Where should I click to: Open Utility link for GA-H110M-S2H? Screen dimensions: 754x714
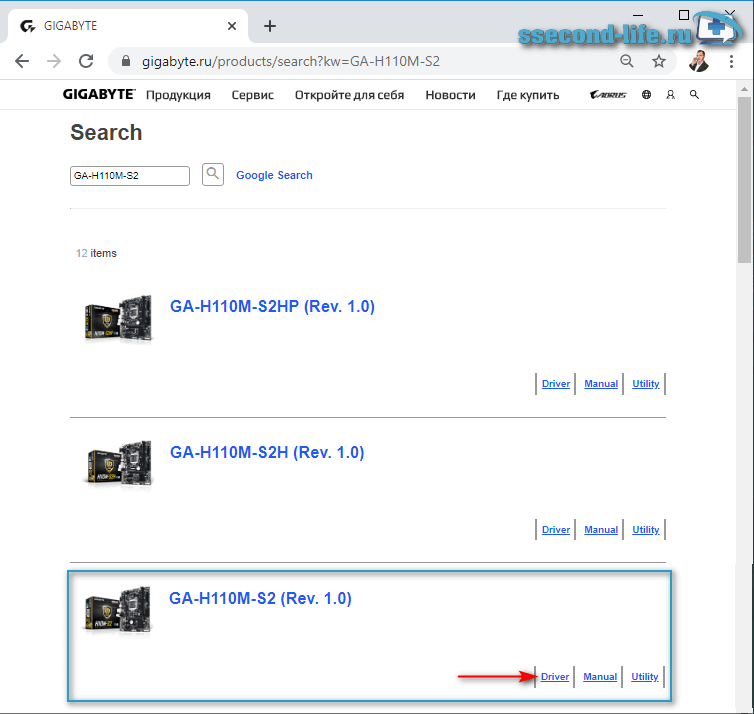click(646, 529)
